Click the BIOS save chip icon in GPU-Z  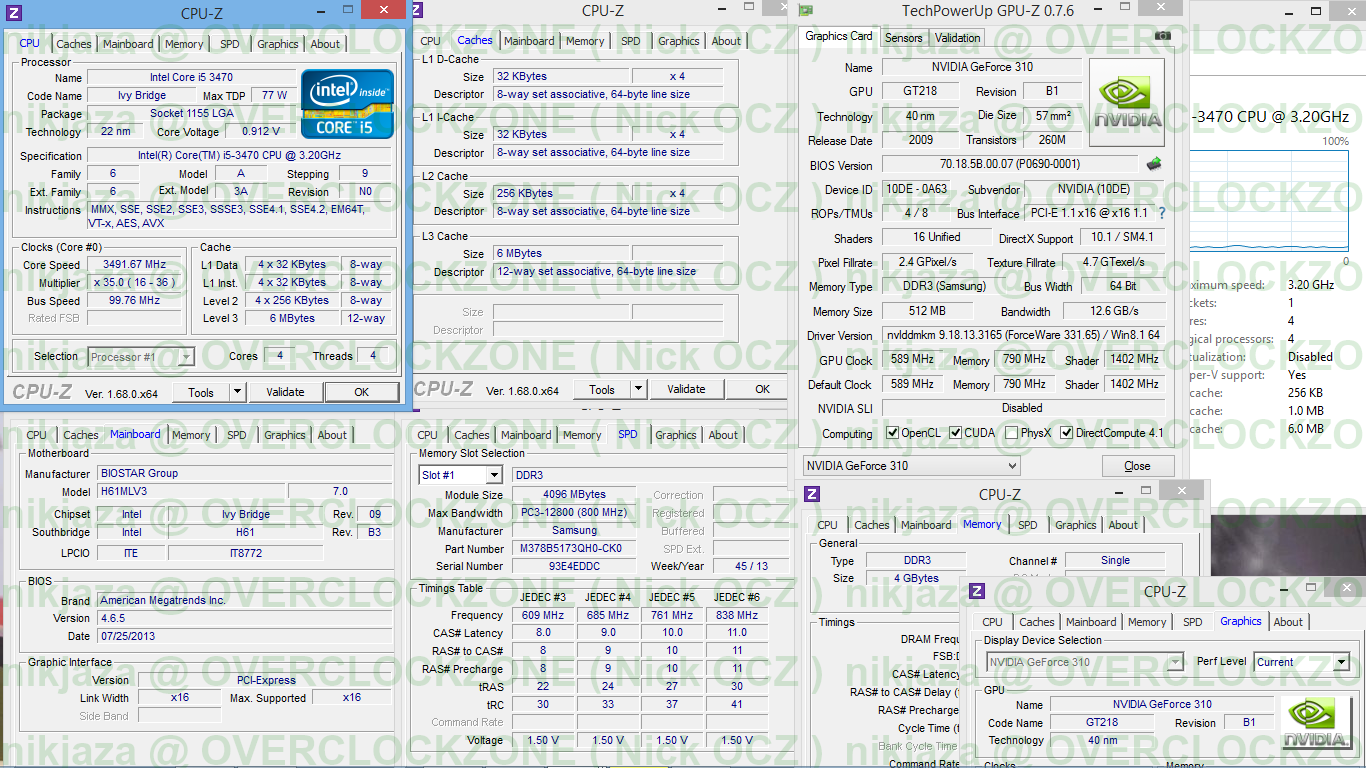[1154, 164]
